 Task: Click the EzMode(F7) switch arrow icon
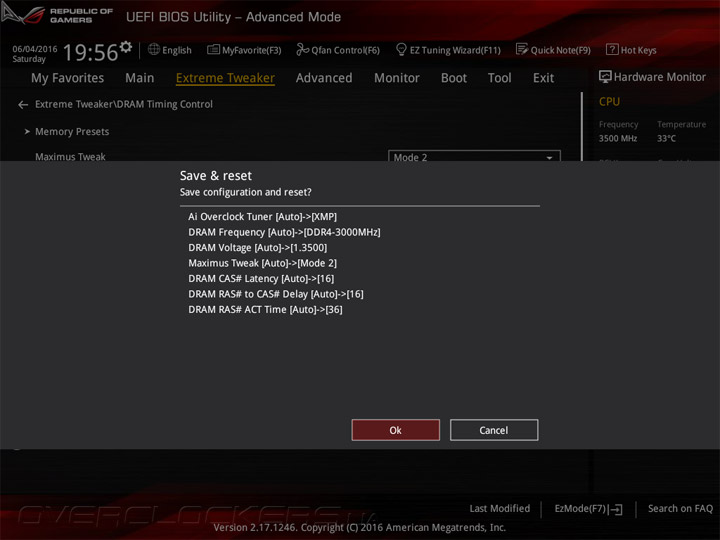click(x=616, y=509)
